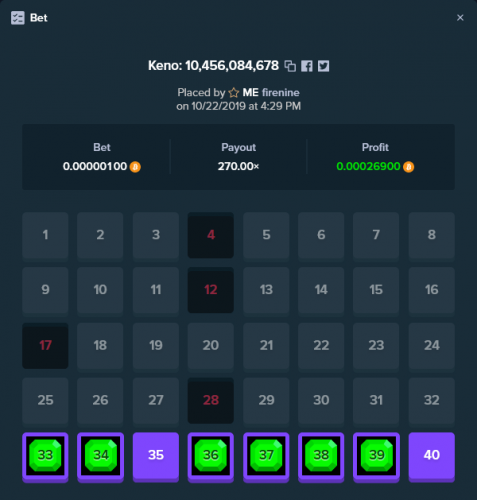Click the bitcoin icon next to Bet amount

coord(135,167)
